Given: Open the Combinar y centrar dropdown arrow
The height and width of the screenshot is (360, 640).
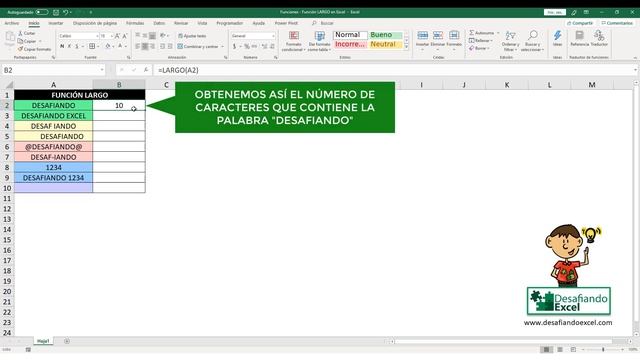Looking at the screenshot, I should coord(222,47).
